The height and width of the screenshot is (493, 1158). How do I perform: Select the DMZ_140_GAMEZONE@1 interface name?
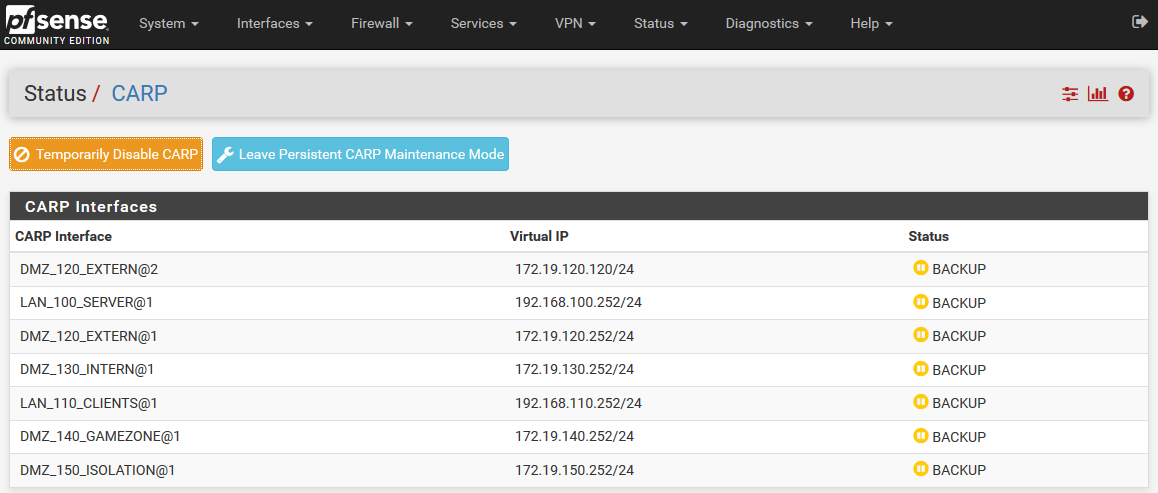[x=100, y=437]
